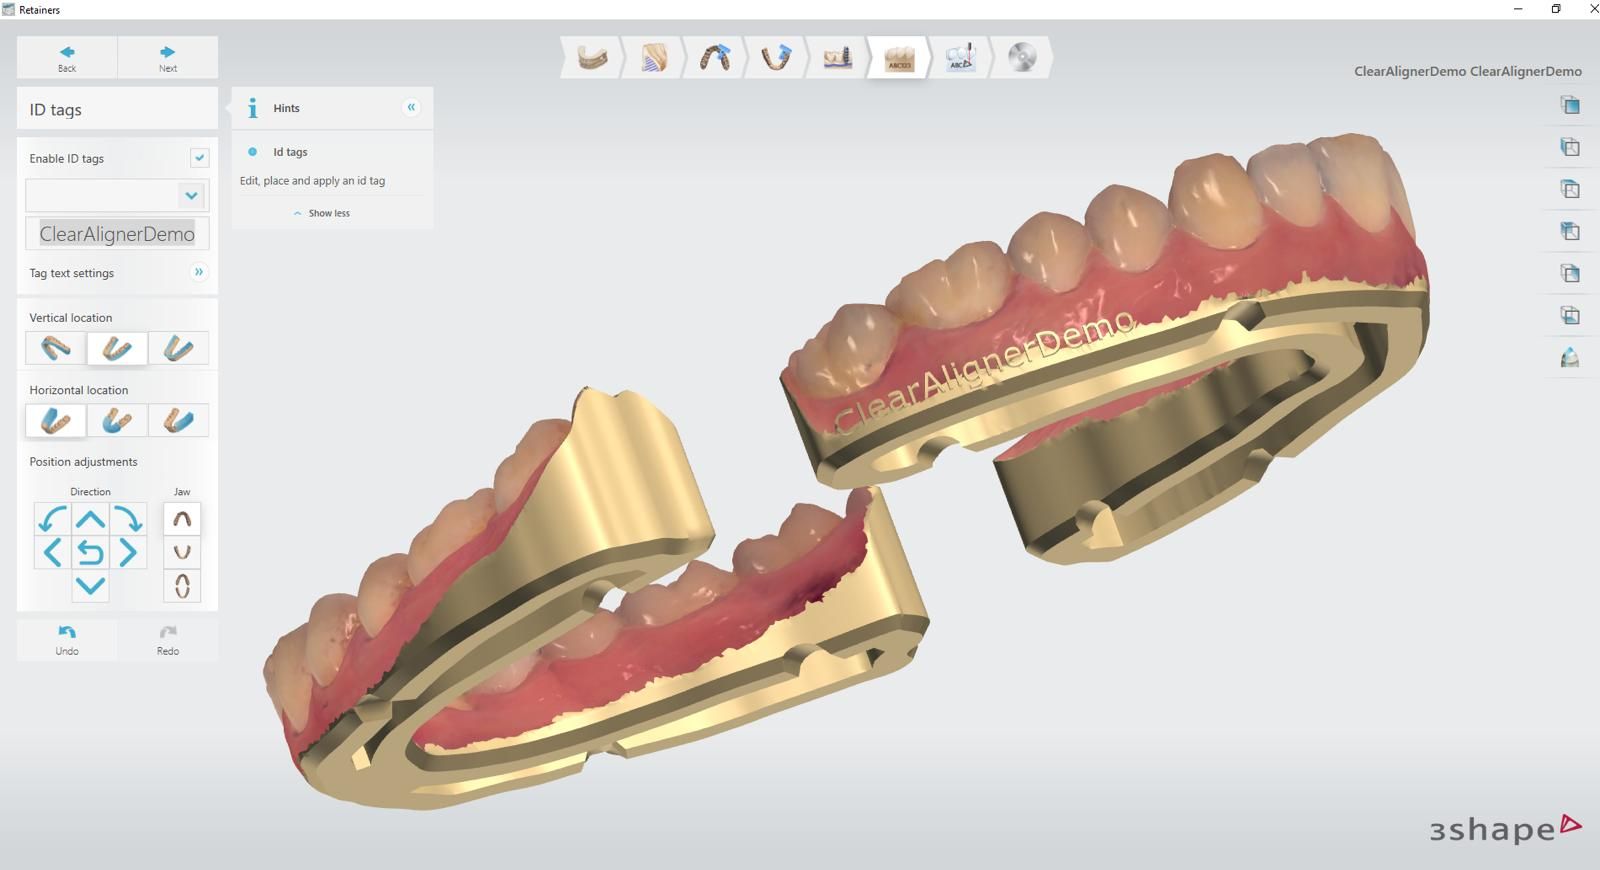
Task: Choose the third view cube on the right
Action: 1570,189
